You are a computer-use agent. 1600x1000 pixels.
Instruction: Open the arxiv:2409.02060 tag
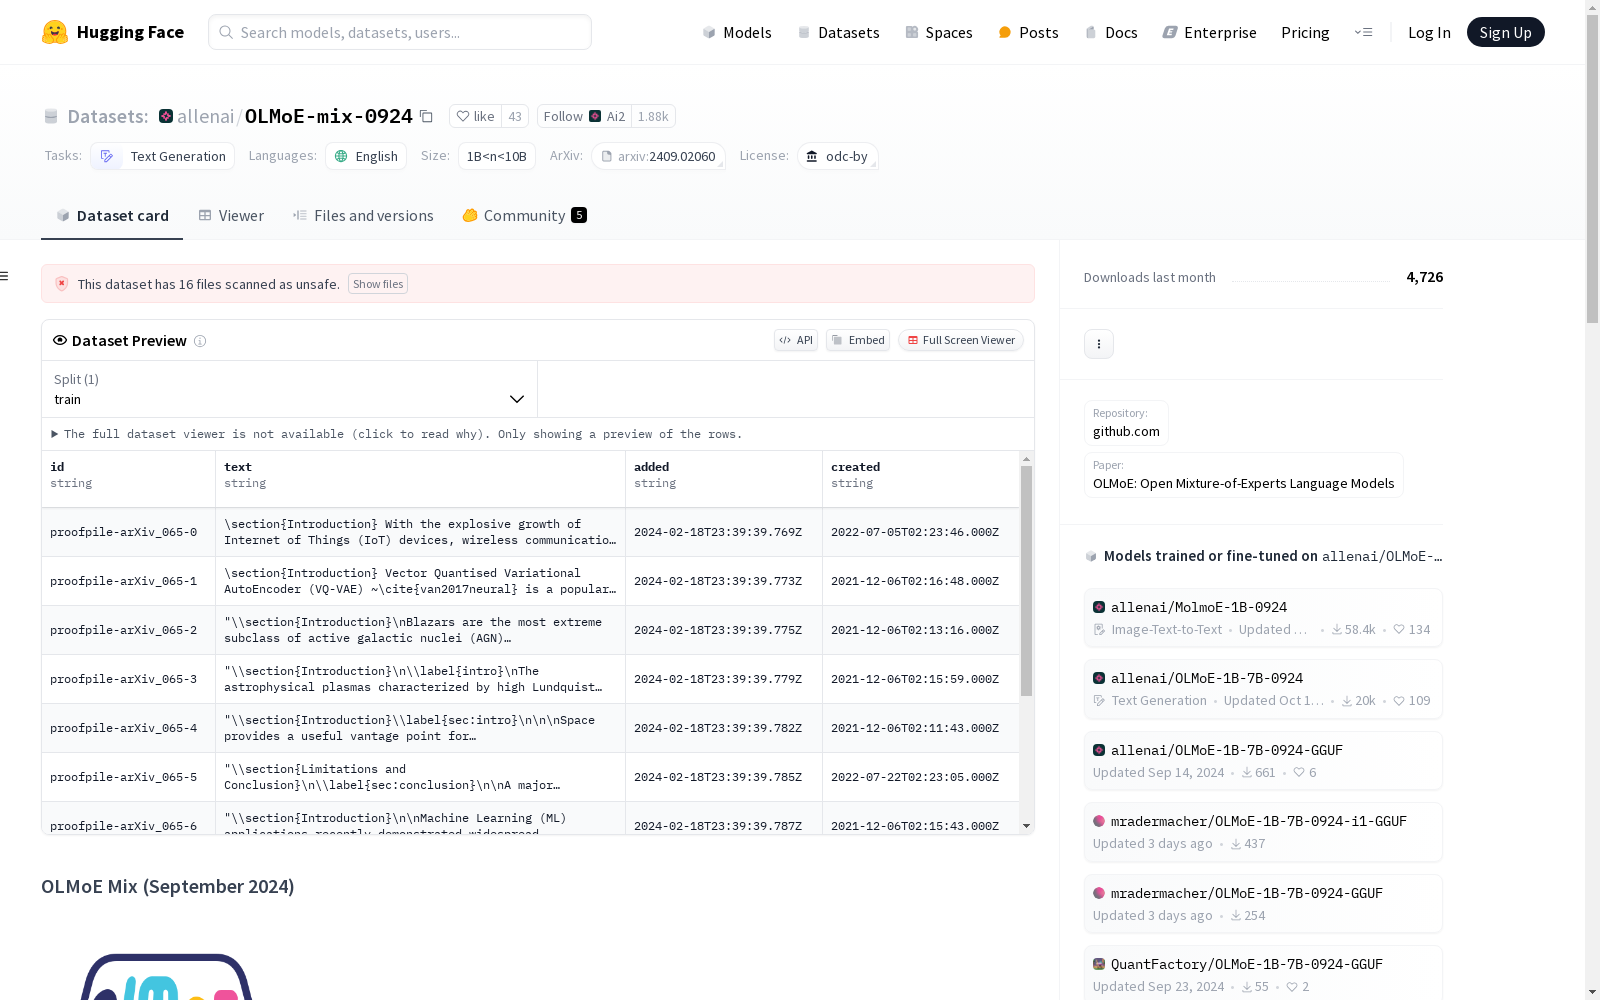click(658, 156)
